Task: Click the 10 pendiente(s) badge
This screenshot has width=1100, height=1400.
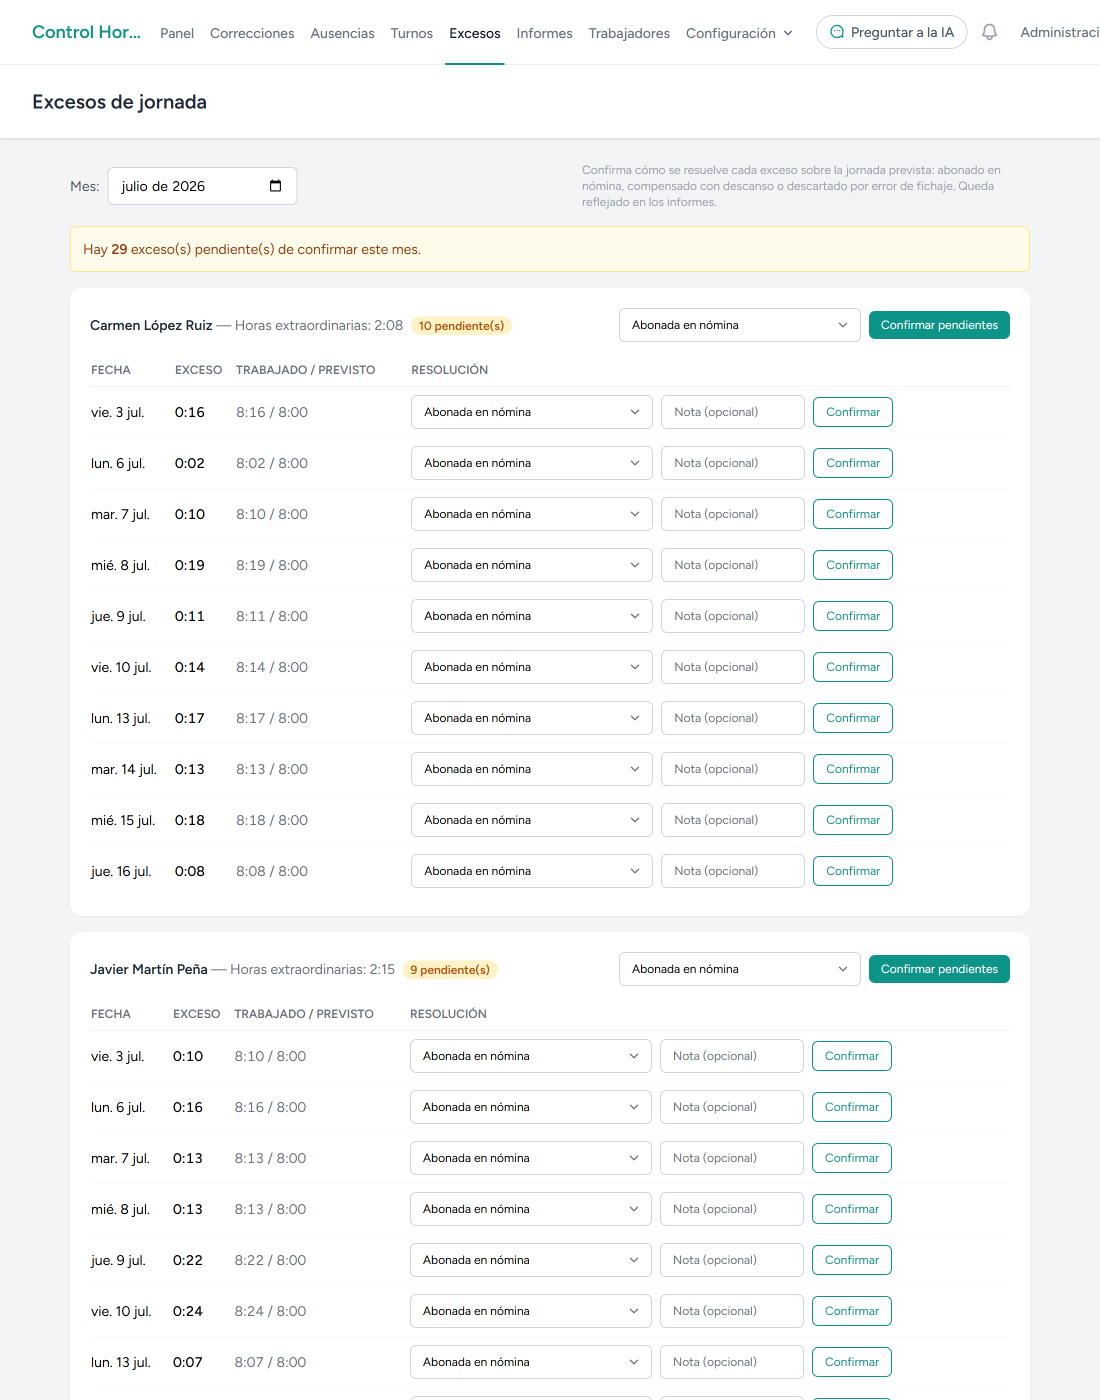Action: (461, 326)
